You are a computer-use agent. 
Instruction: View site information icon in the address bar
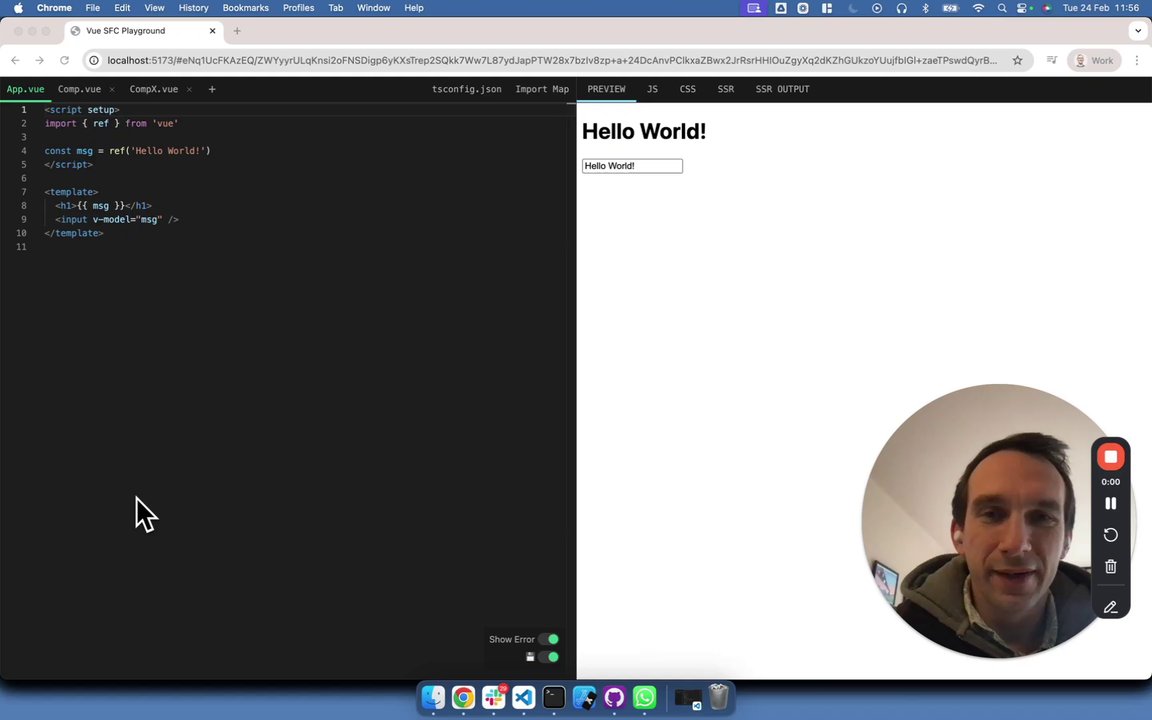pos(94,60)
